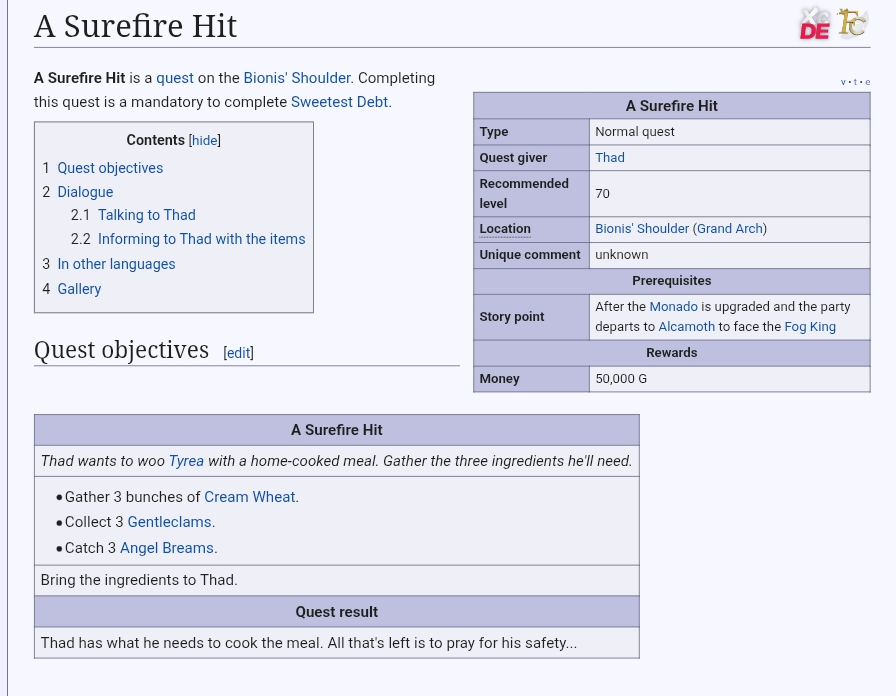Click the 'Recommended level' label cell

[531, 194]
